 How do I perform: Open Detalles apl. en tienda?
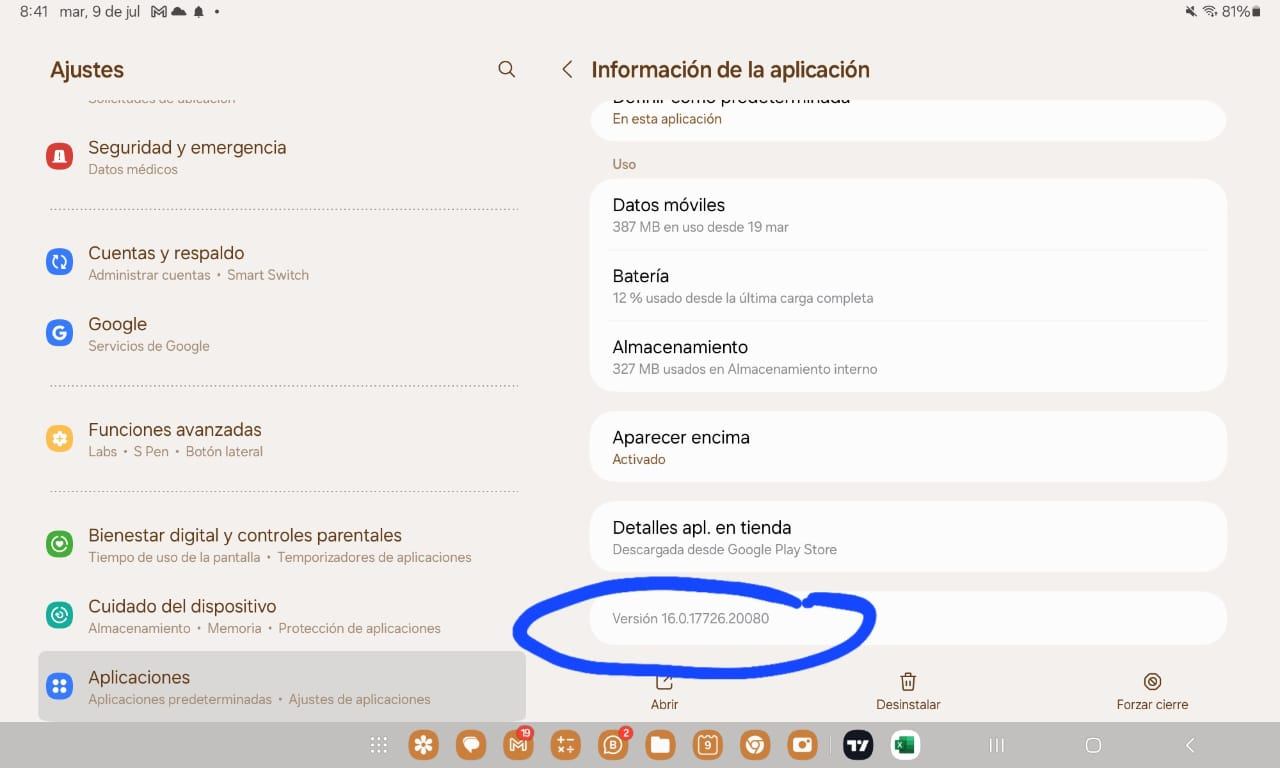(x=908, y=536)
